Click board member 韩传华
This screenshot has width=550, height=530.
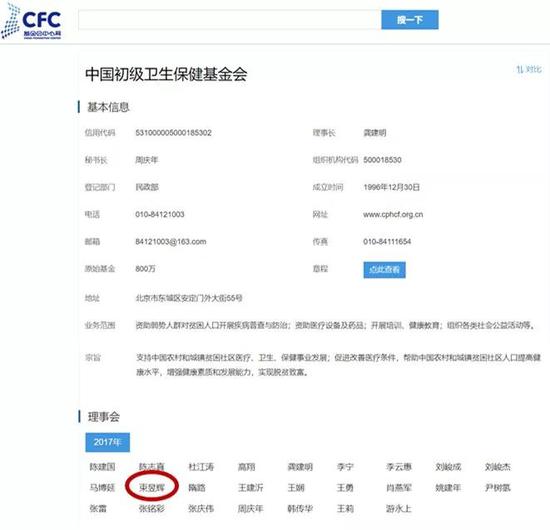pyautogui.click(x=300, y=508)
